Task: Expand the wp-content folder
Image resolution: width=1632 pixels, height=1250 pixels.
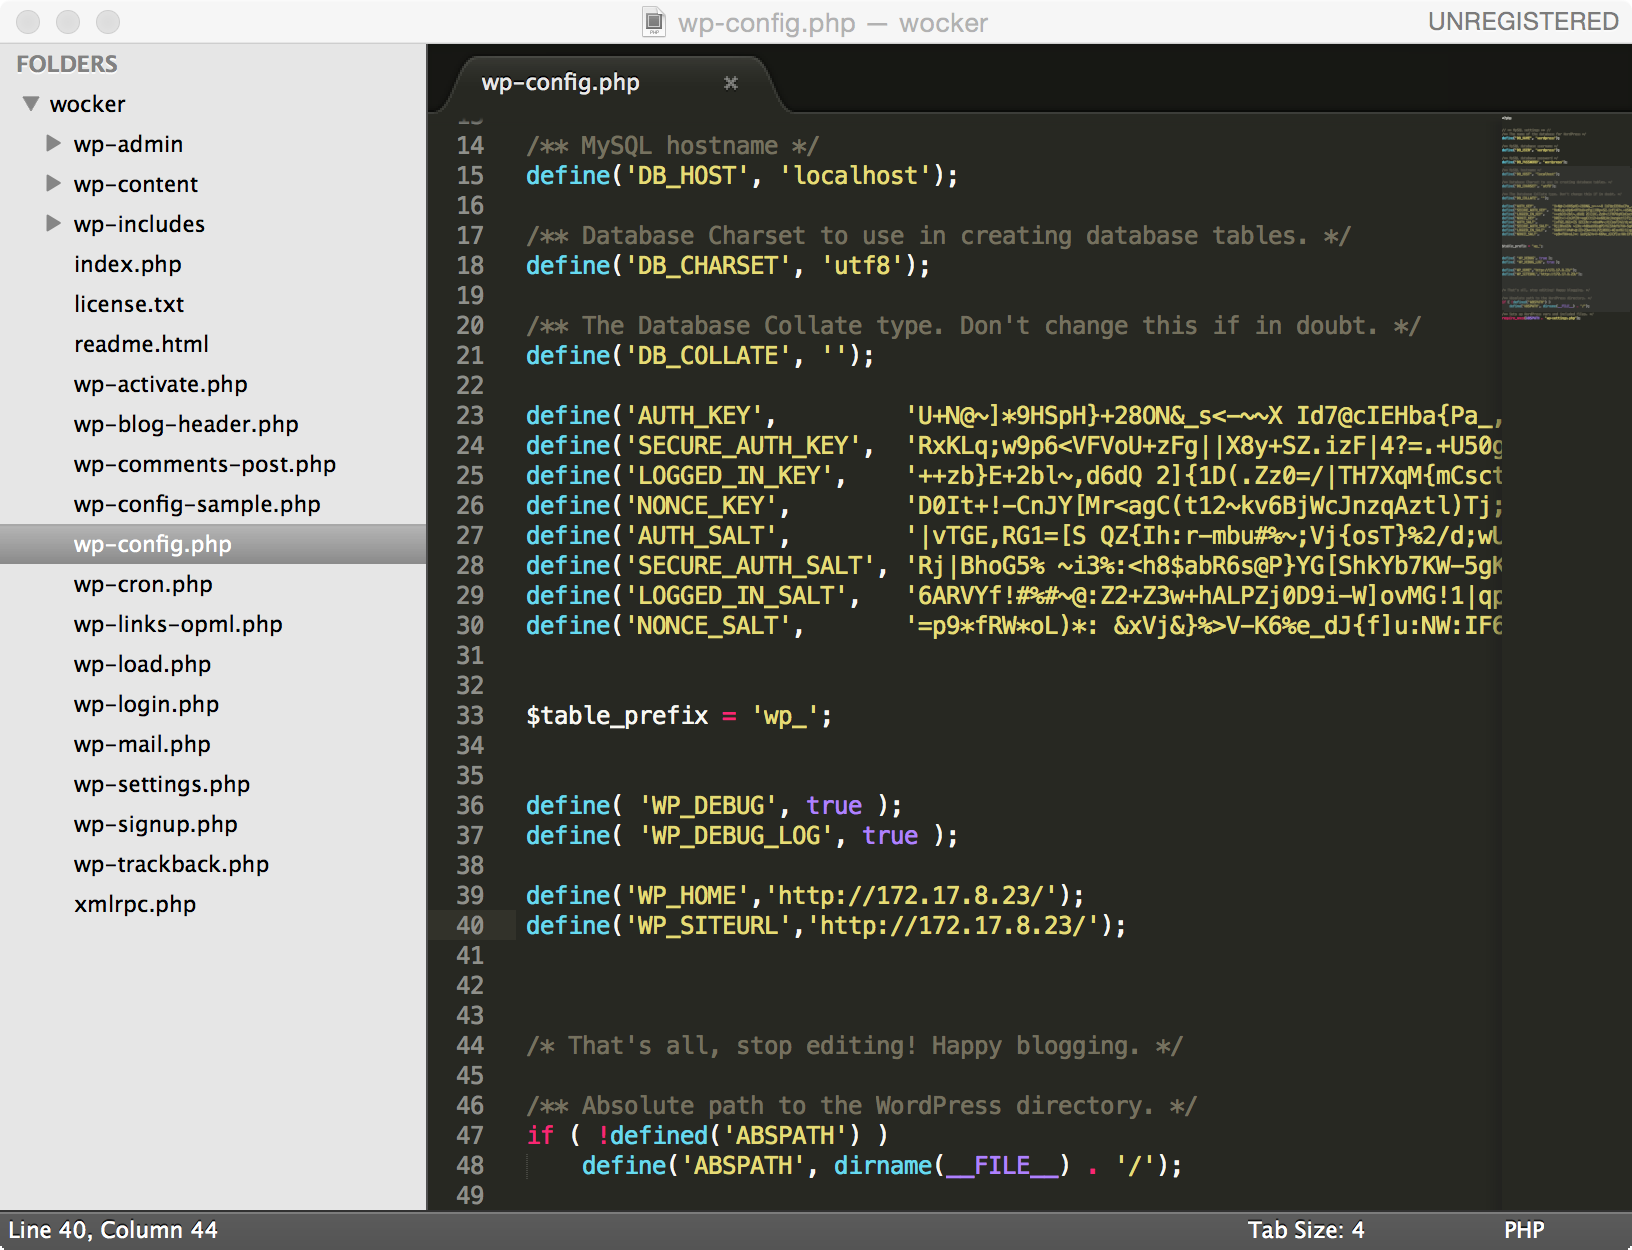Action: point(54,184)
